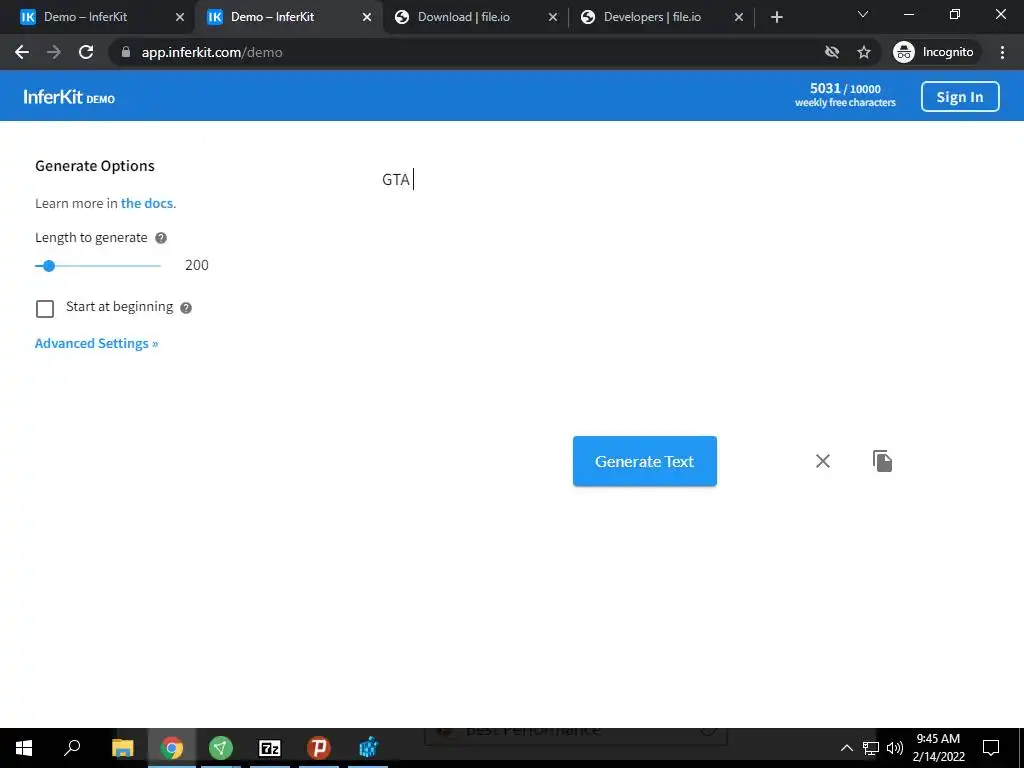Viewport: 1024px width, 768px height.
Task: Click the third-party cookies blocked eye icon
Action: [x=831, y=52]
